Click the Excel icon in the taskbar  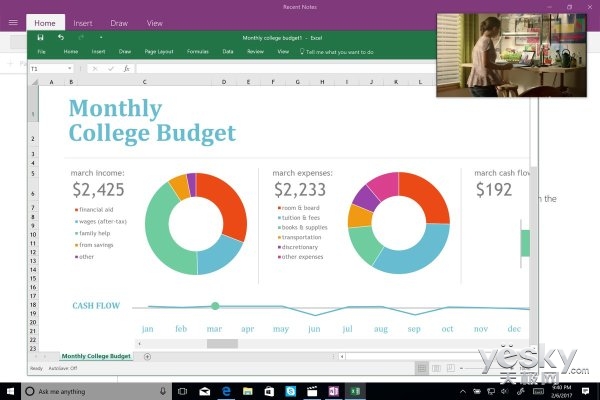(x=353, y=392)
